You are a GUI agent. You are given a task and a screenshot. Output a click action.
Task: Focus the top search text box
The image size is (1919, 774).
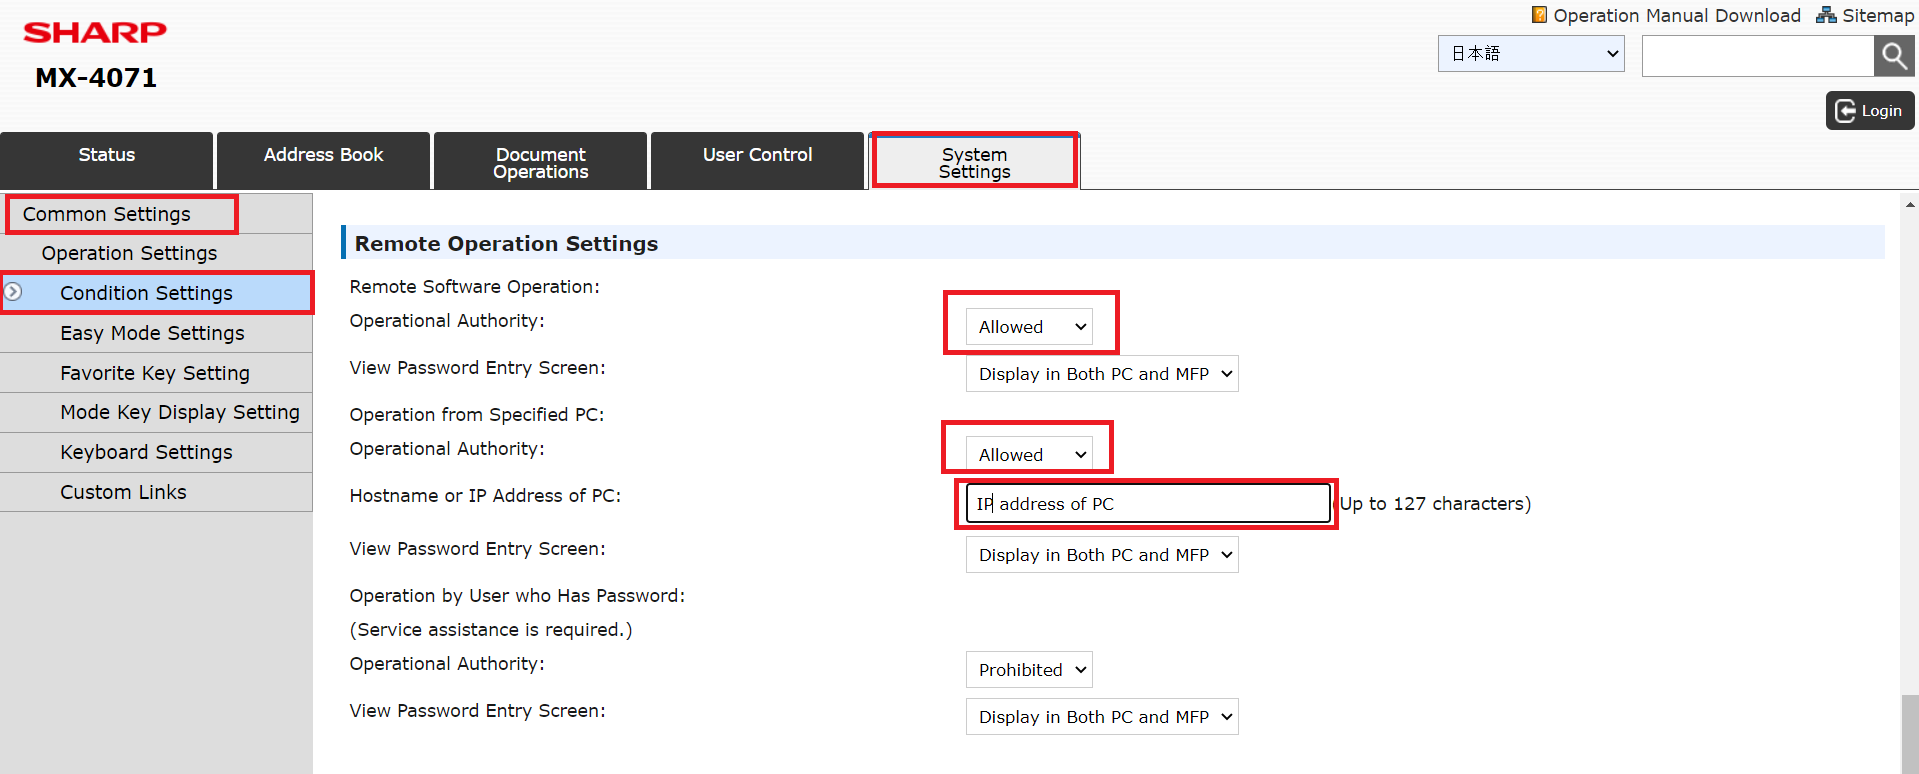1757,56
